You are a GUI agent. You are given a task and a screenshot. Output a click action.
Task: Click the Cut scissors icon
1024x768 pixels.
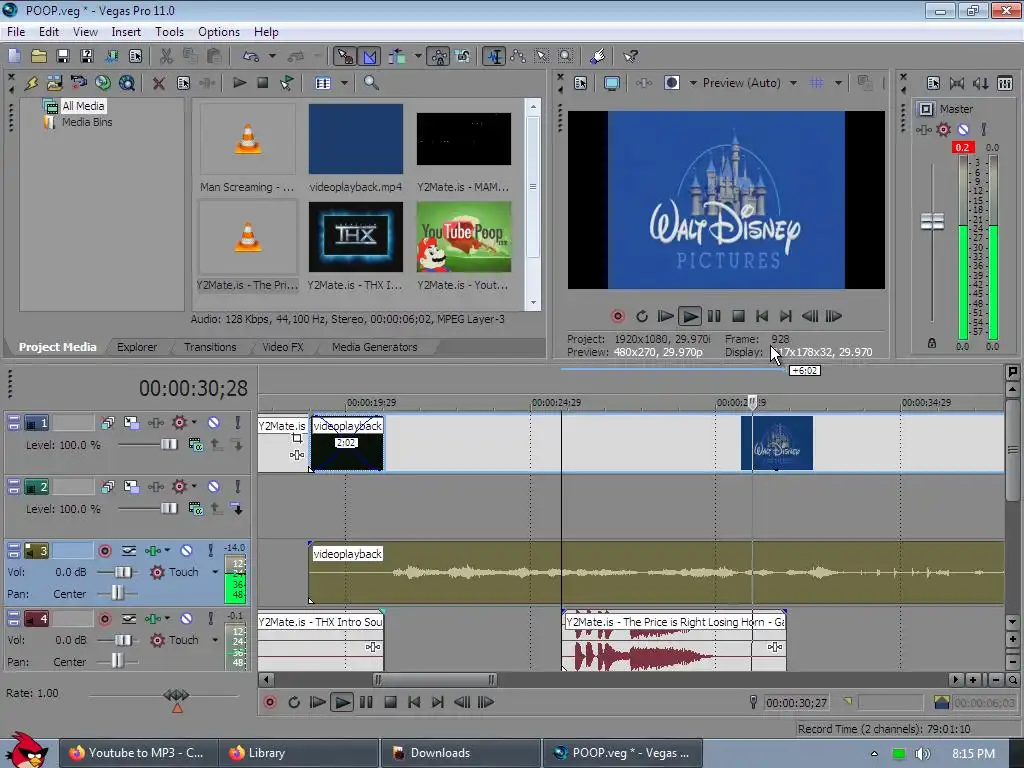tap(166, 56)
